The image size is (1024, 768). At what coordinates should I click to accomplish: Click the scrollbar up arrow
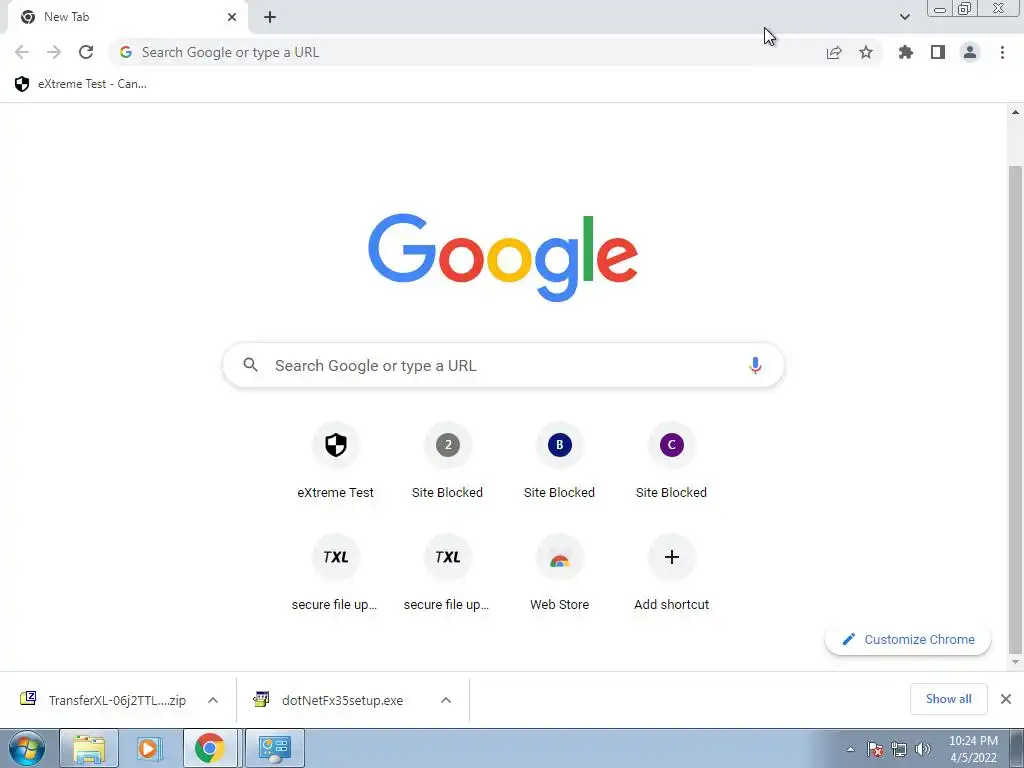1015,112
